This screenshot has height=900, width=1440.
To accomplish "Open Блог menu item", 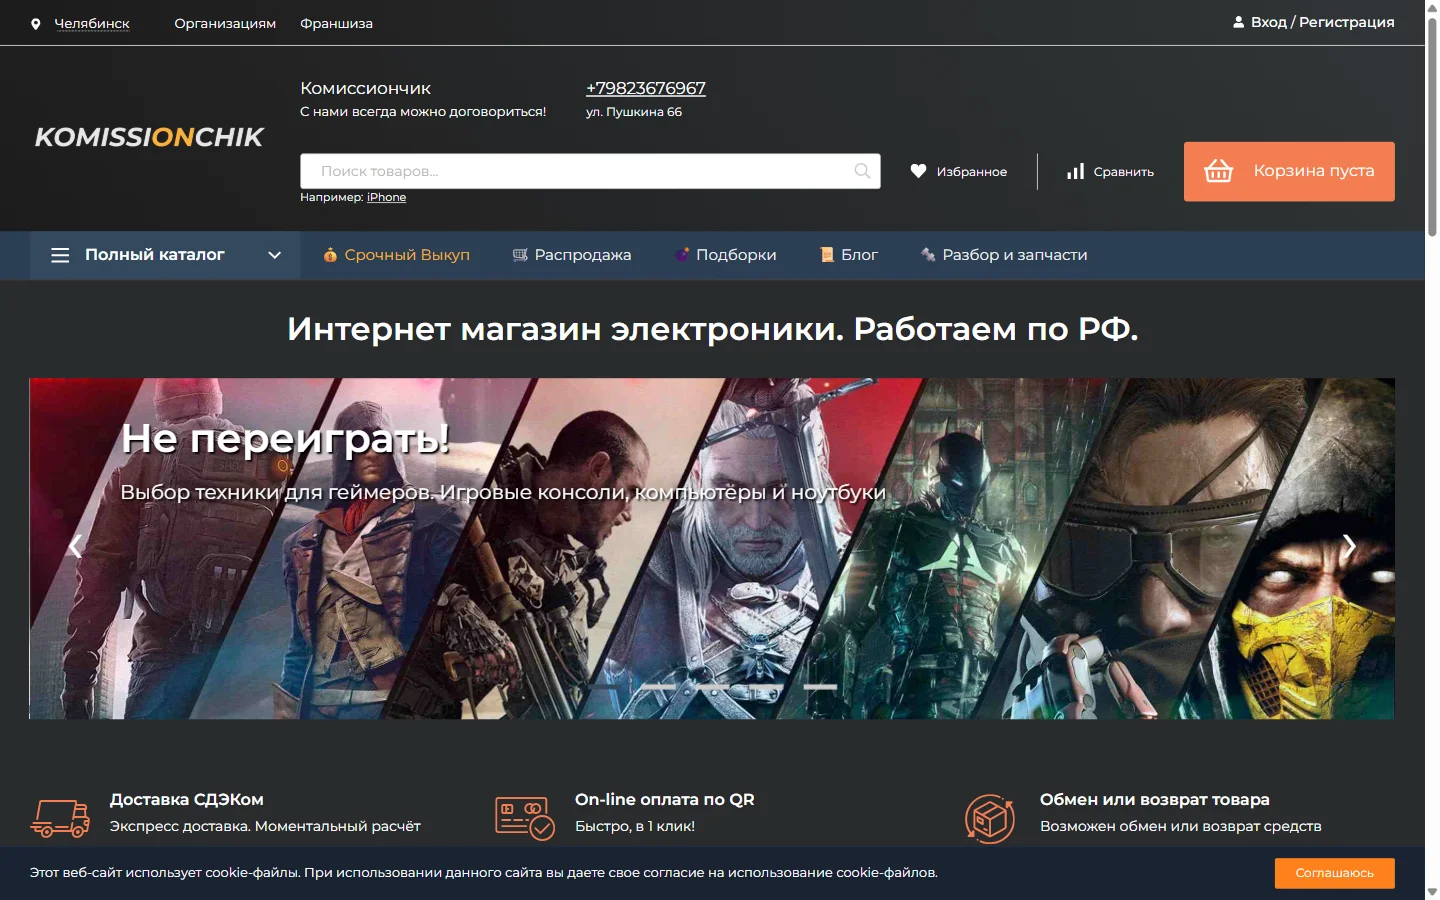I will tap(859, 255).
